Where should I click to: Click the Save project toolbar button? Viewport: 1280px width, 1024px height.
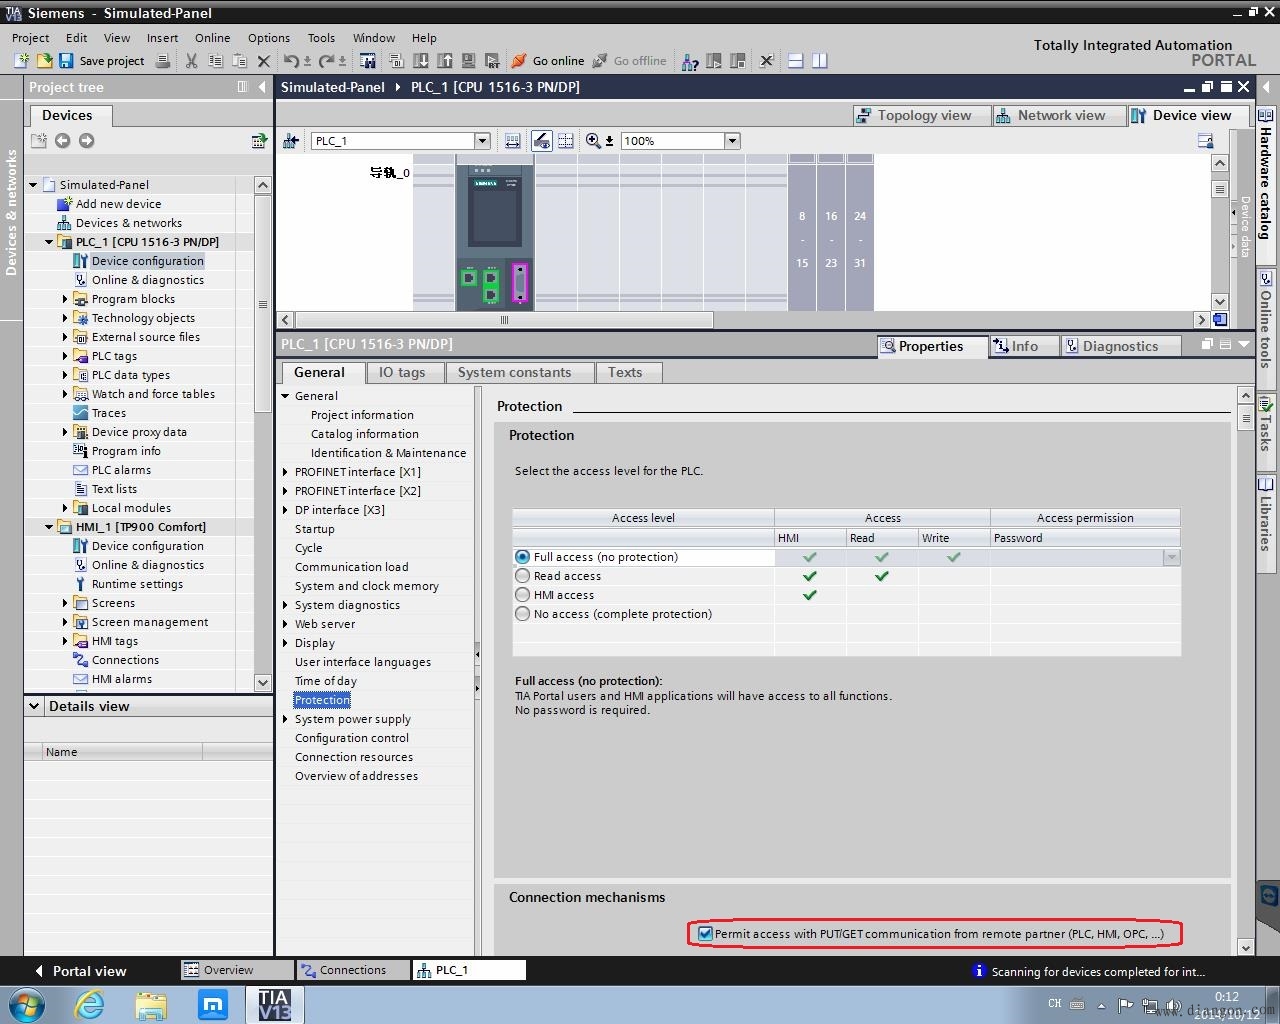(x=101, y=61)
